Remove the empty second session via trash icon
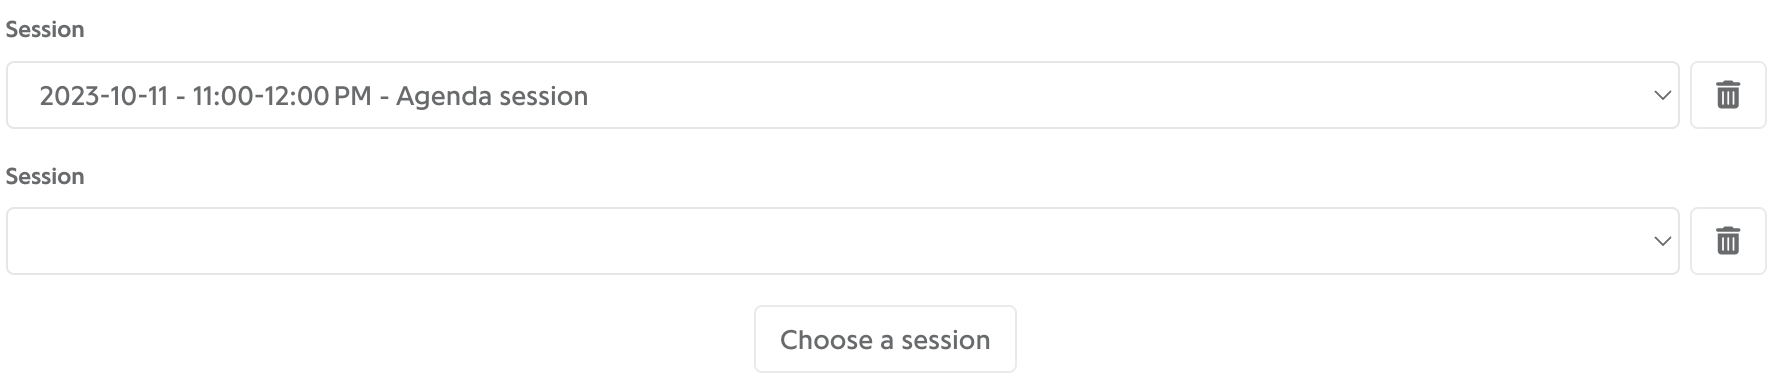 pos(1728,241)
